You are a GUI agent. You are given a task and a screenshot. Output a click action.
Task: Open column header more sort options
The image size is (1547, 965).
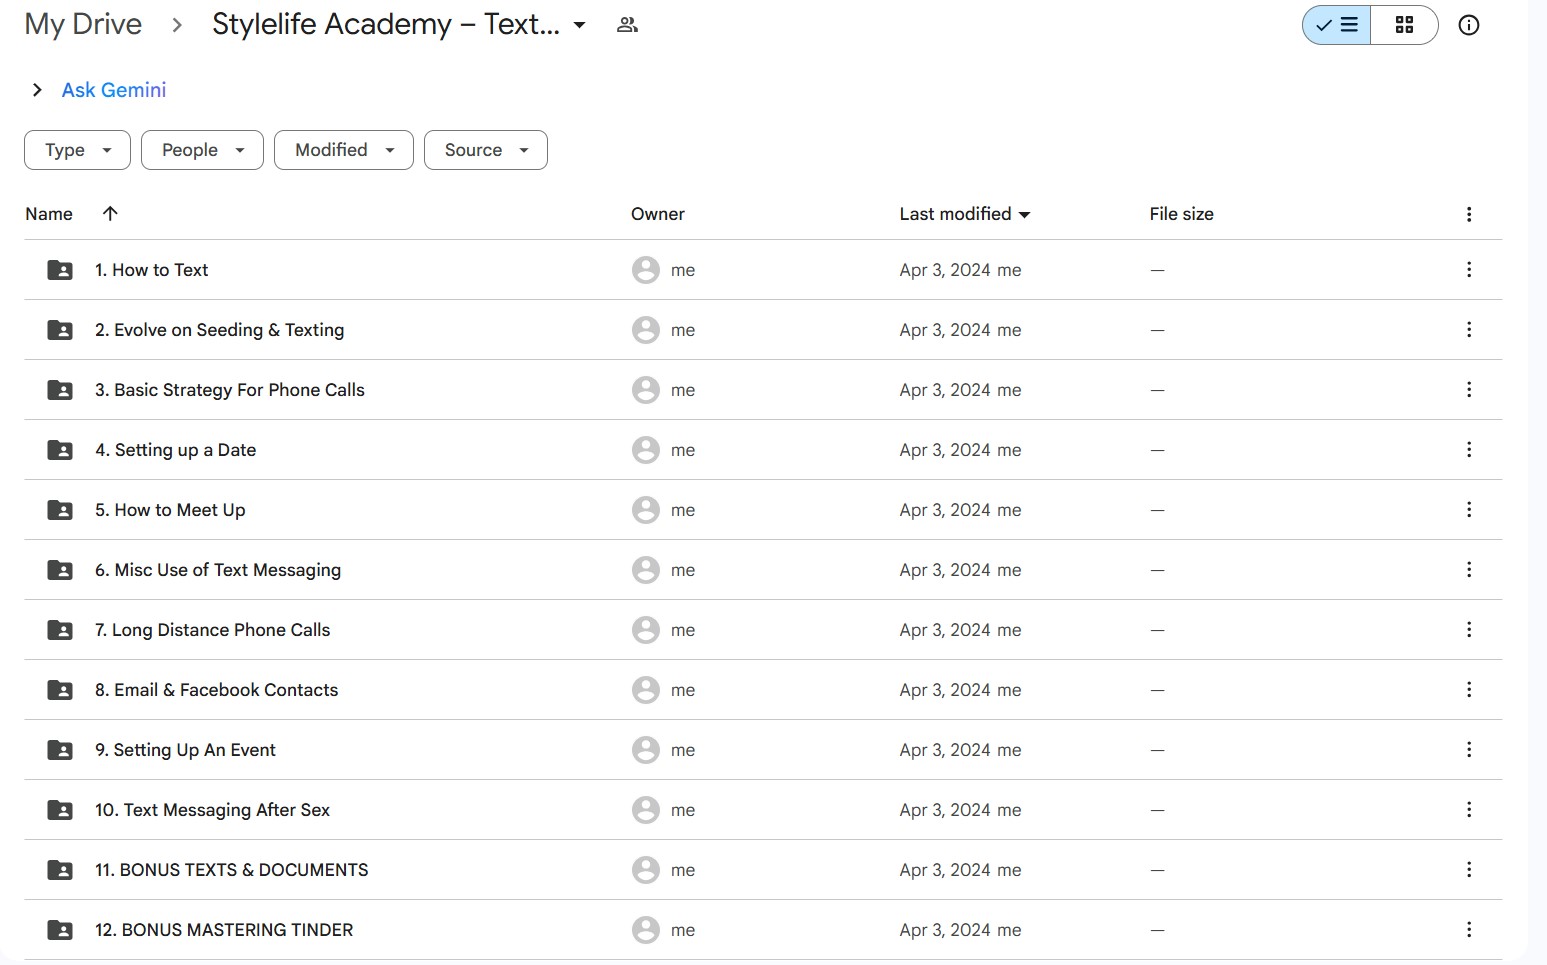click(1468, 214)
